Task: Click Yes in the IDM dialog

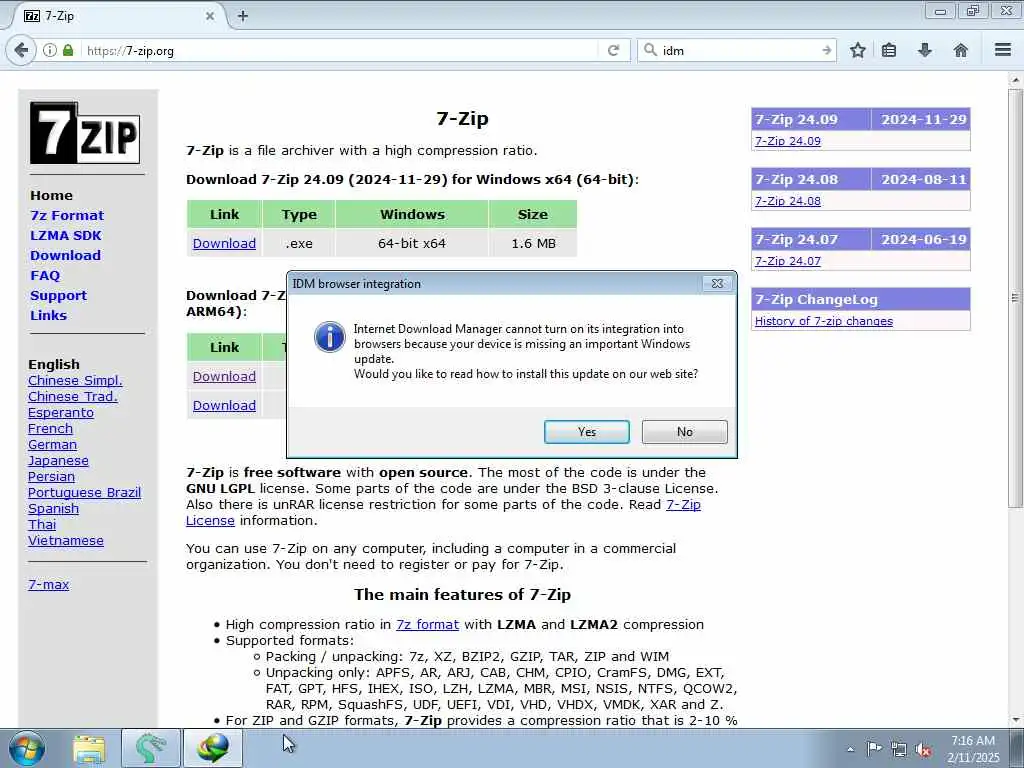Action: [586, 432]
